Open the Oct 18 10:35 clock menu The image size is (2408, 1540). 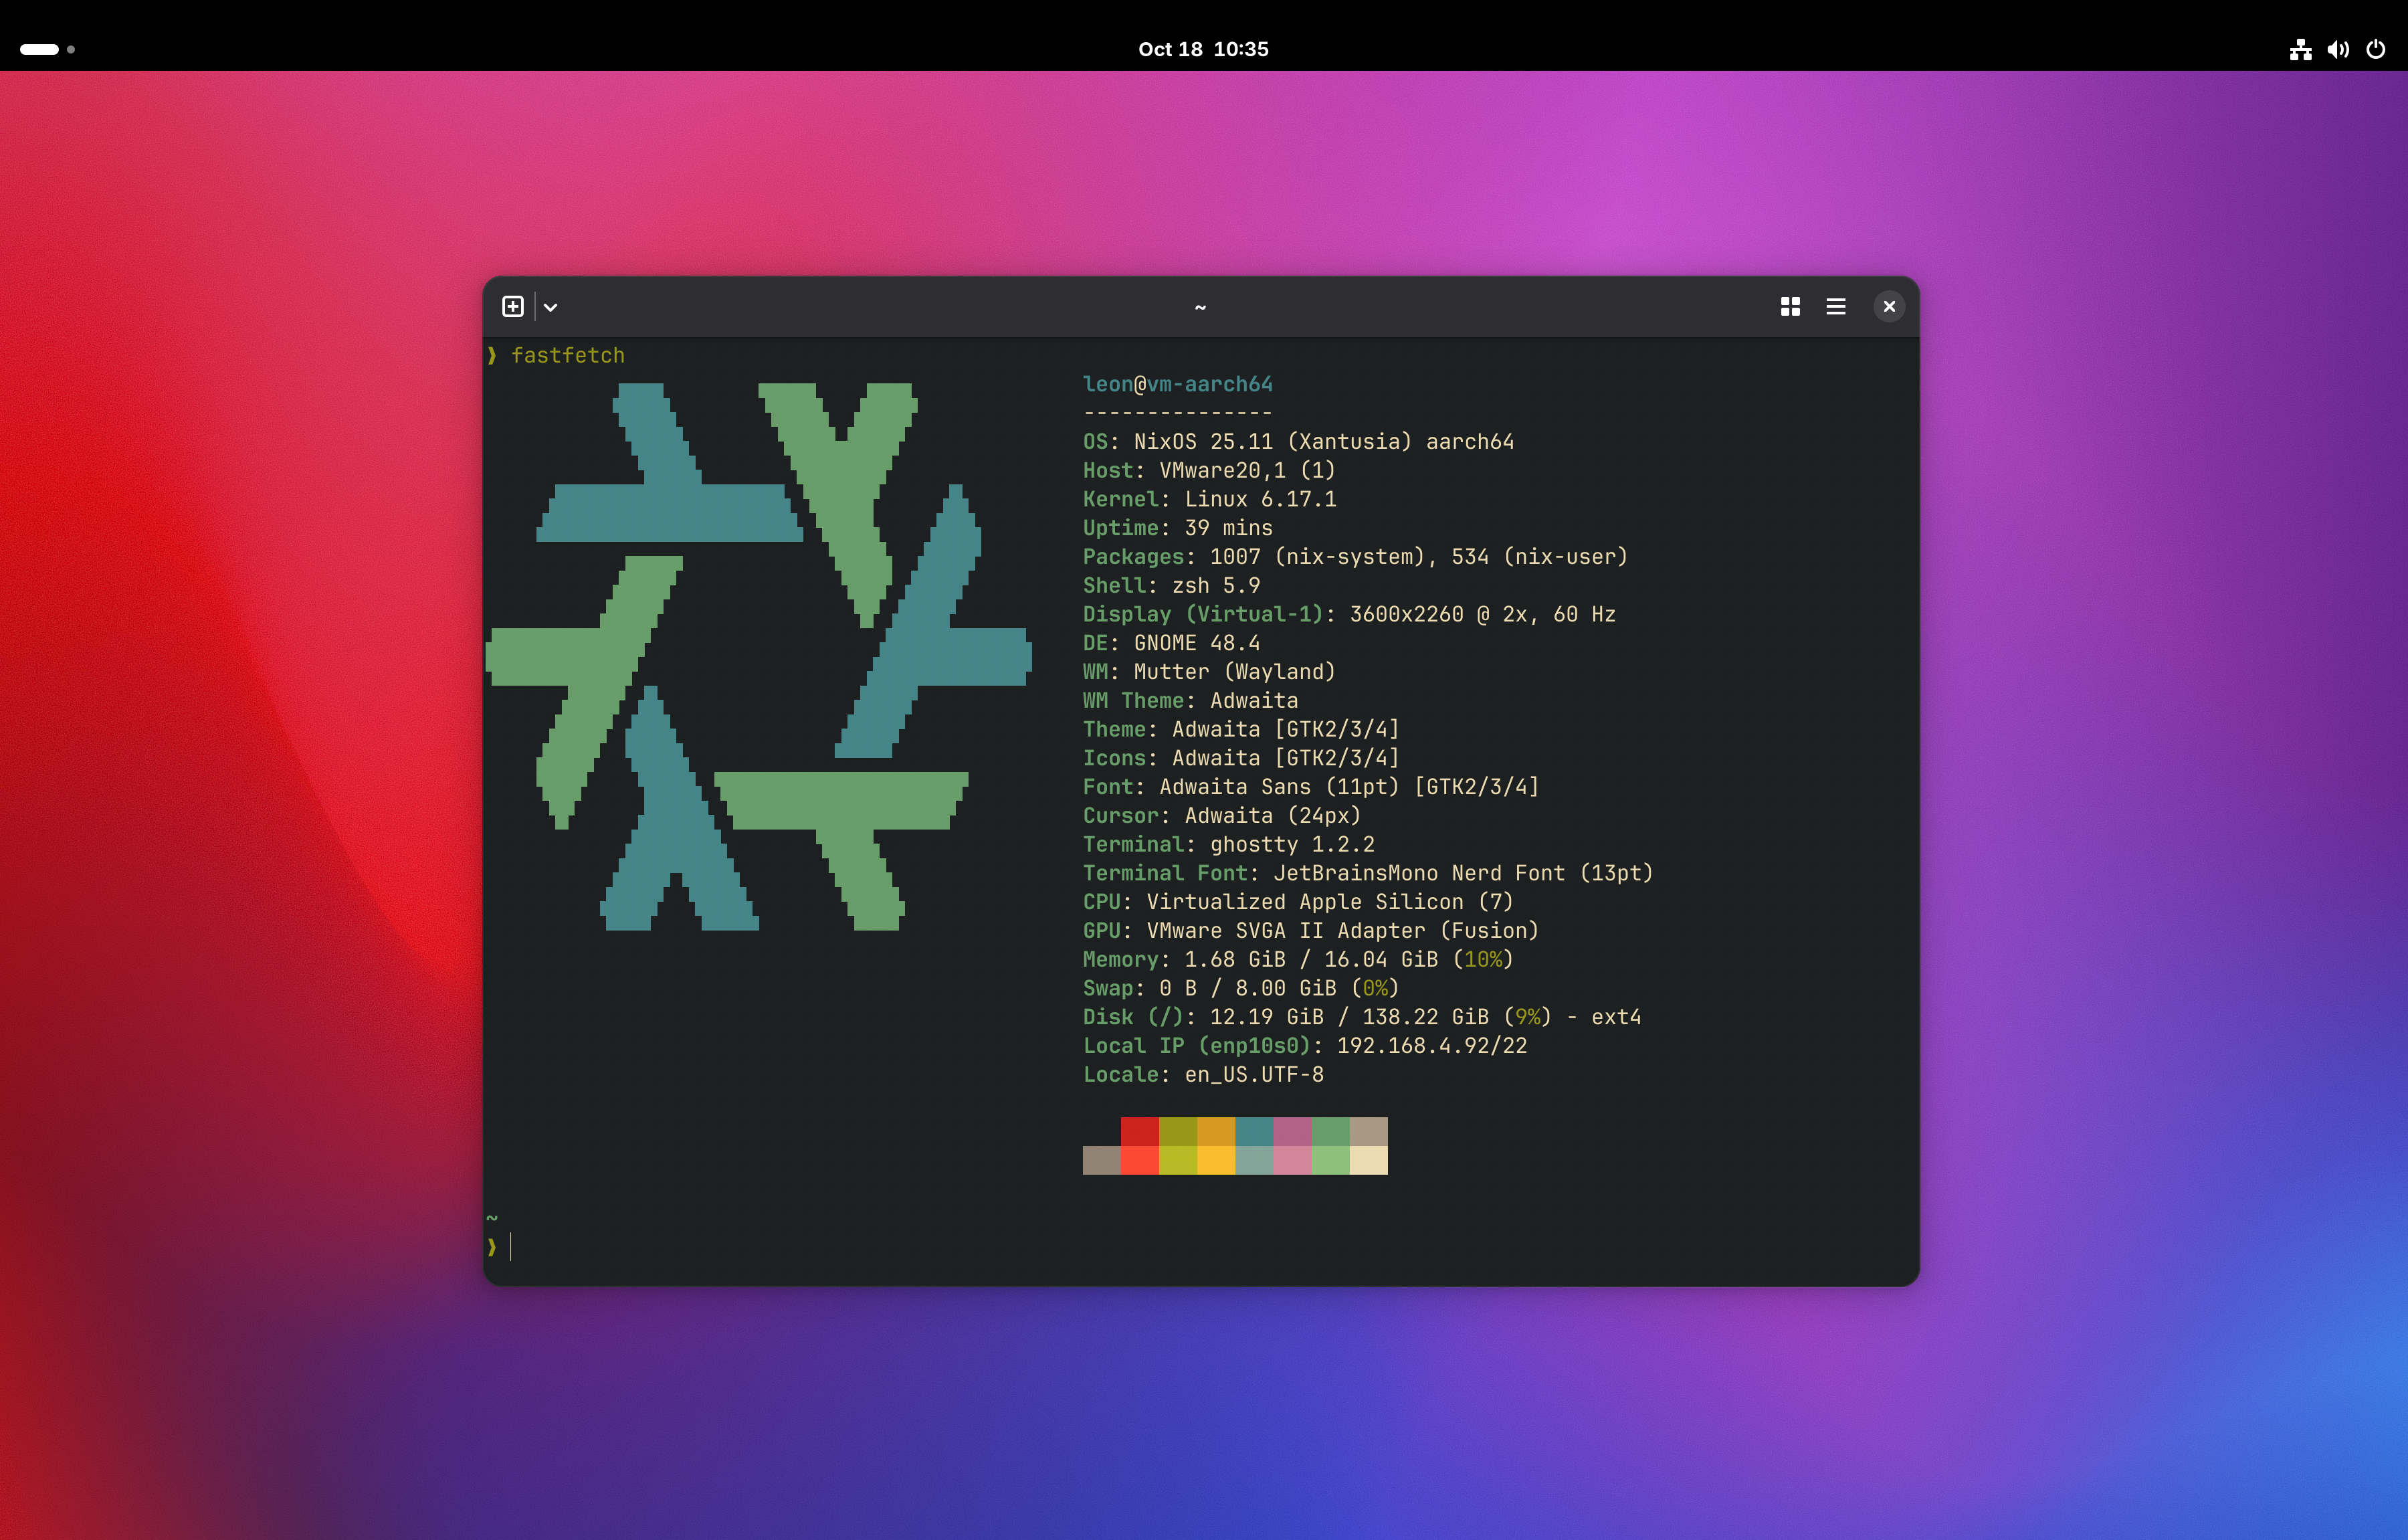(1203, 49)
